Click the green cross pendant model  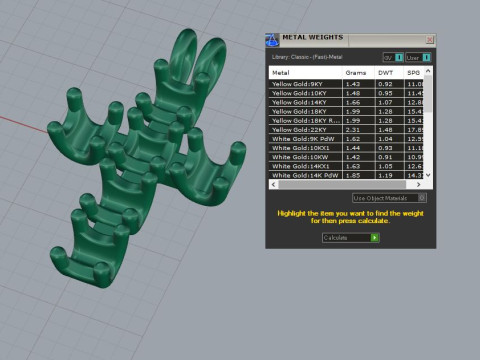[147, 157]
